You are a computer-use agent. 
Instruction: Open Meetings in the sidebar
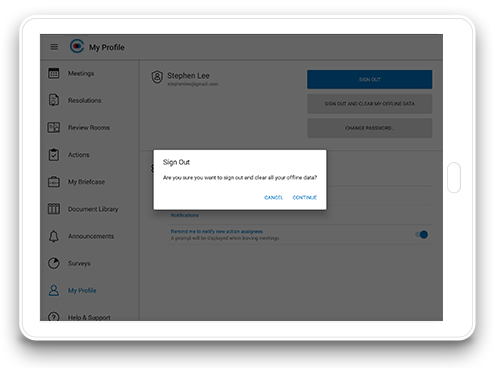pyautogui.click(x=81, y=73)
